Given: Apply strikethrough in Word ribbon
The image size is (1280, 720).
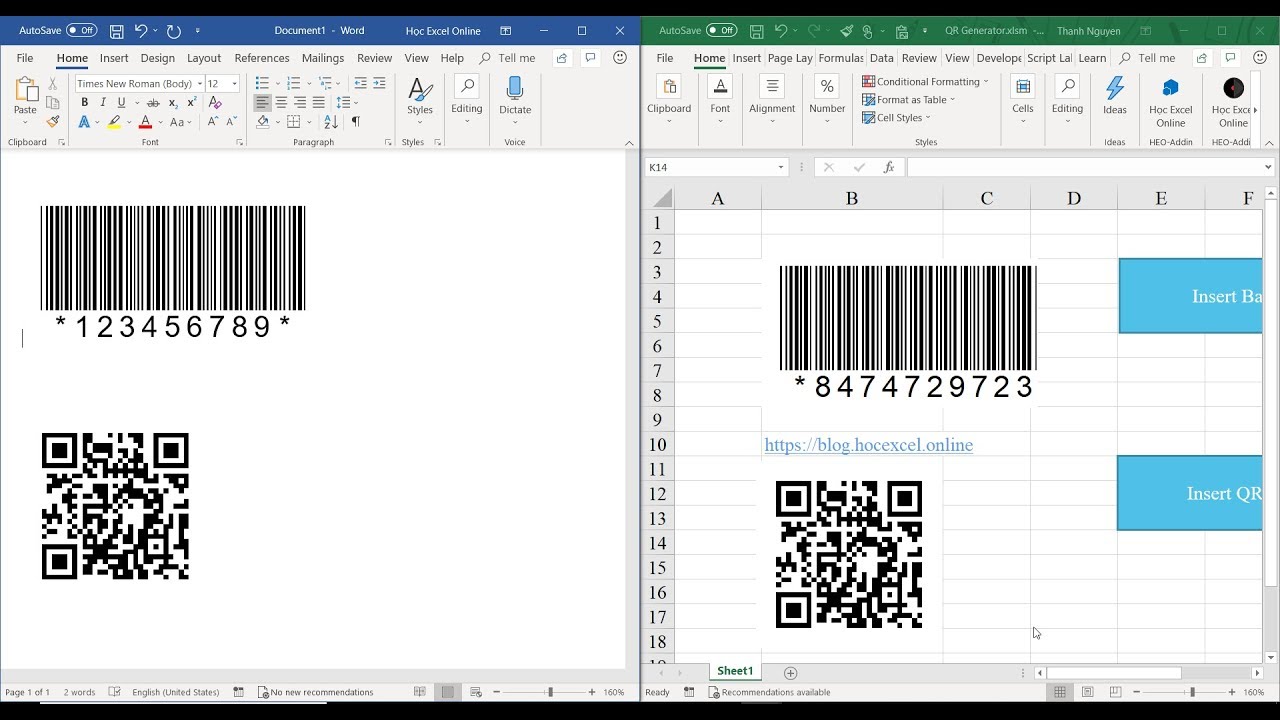Looking at the screenshot, I should [153, 102].
